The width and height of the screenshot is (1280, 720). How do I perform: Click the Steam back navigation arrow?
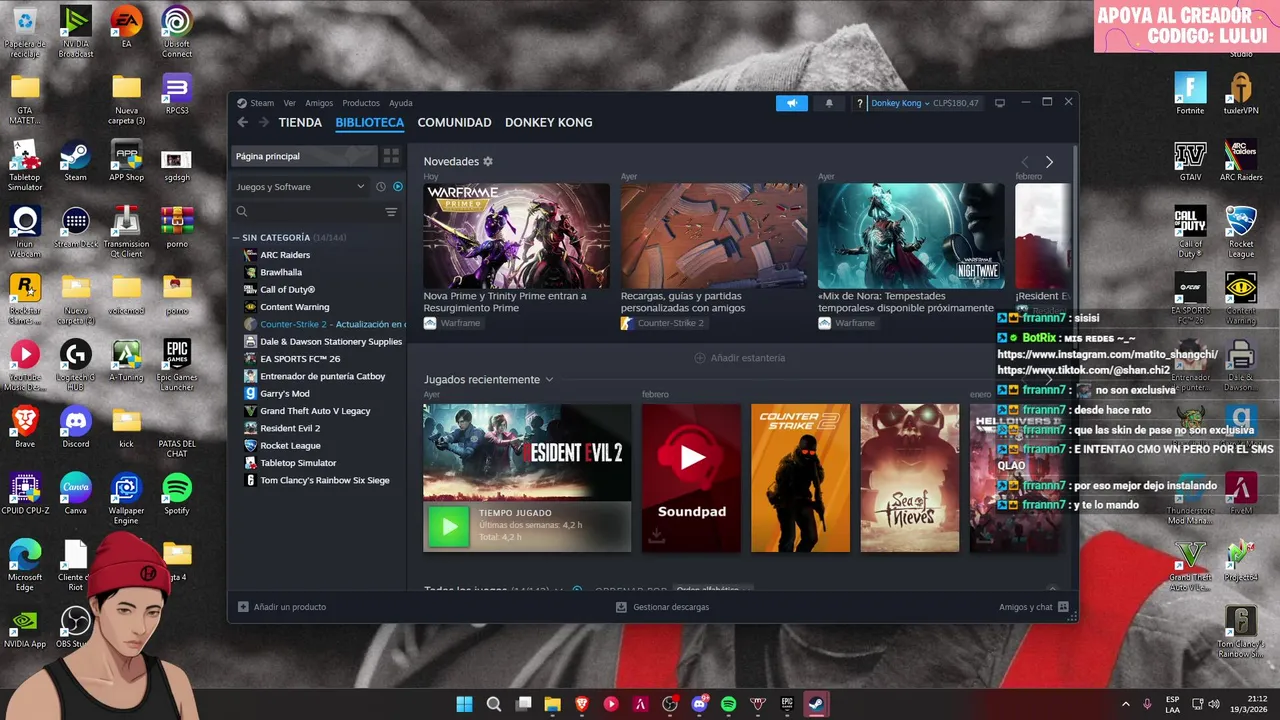click(x=242, y=122)
